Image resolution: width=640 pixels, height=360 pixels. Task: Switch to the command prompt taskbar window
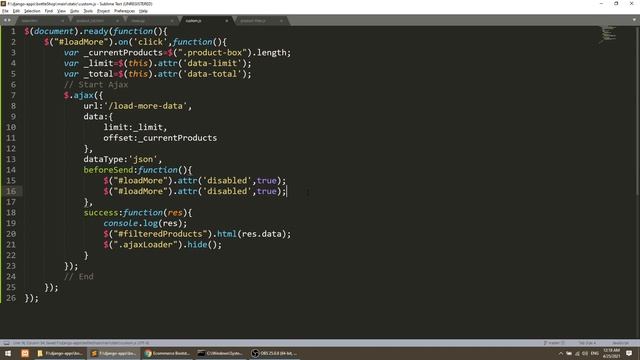pyautogui.click(x=221, y=353)
